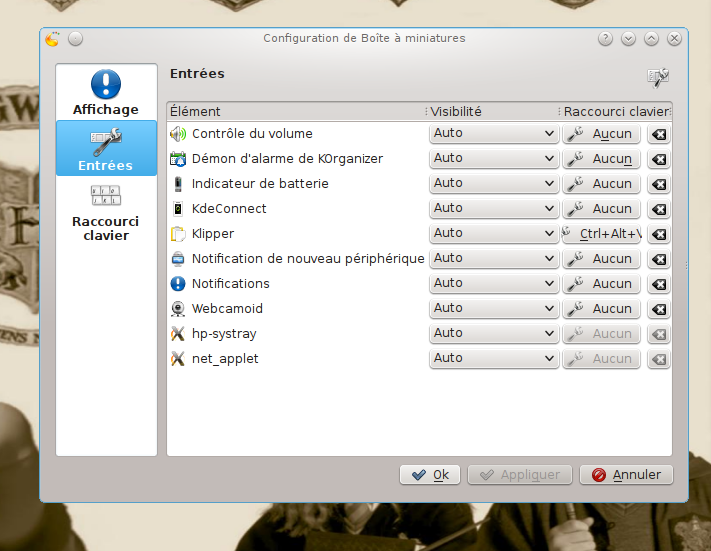This screenshot has width=711, height=551.
Task: Click the Entrées header wrench icon
Action: click(658, 77)
